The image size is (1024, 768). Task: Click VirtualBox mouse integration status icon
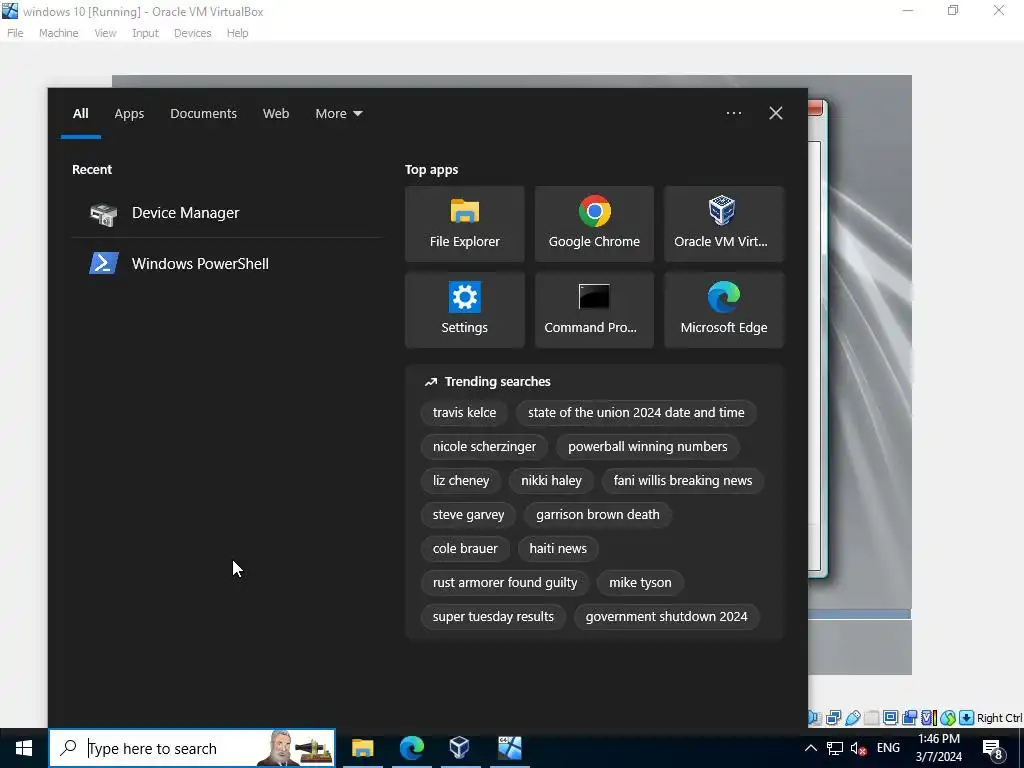tap(948, 718)
